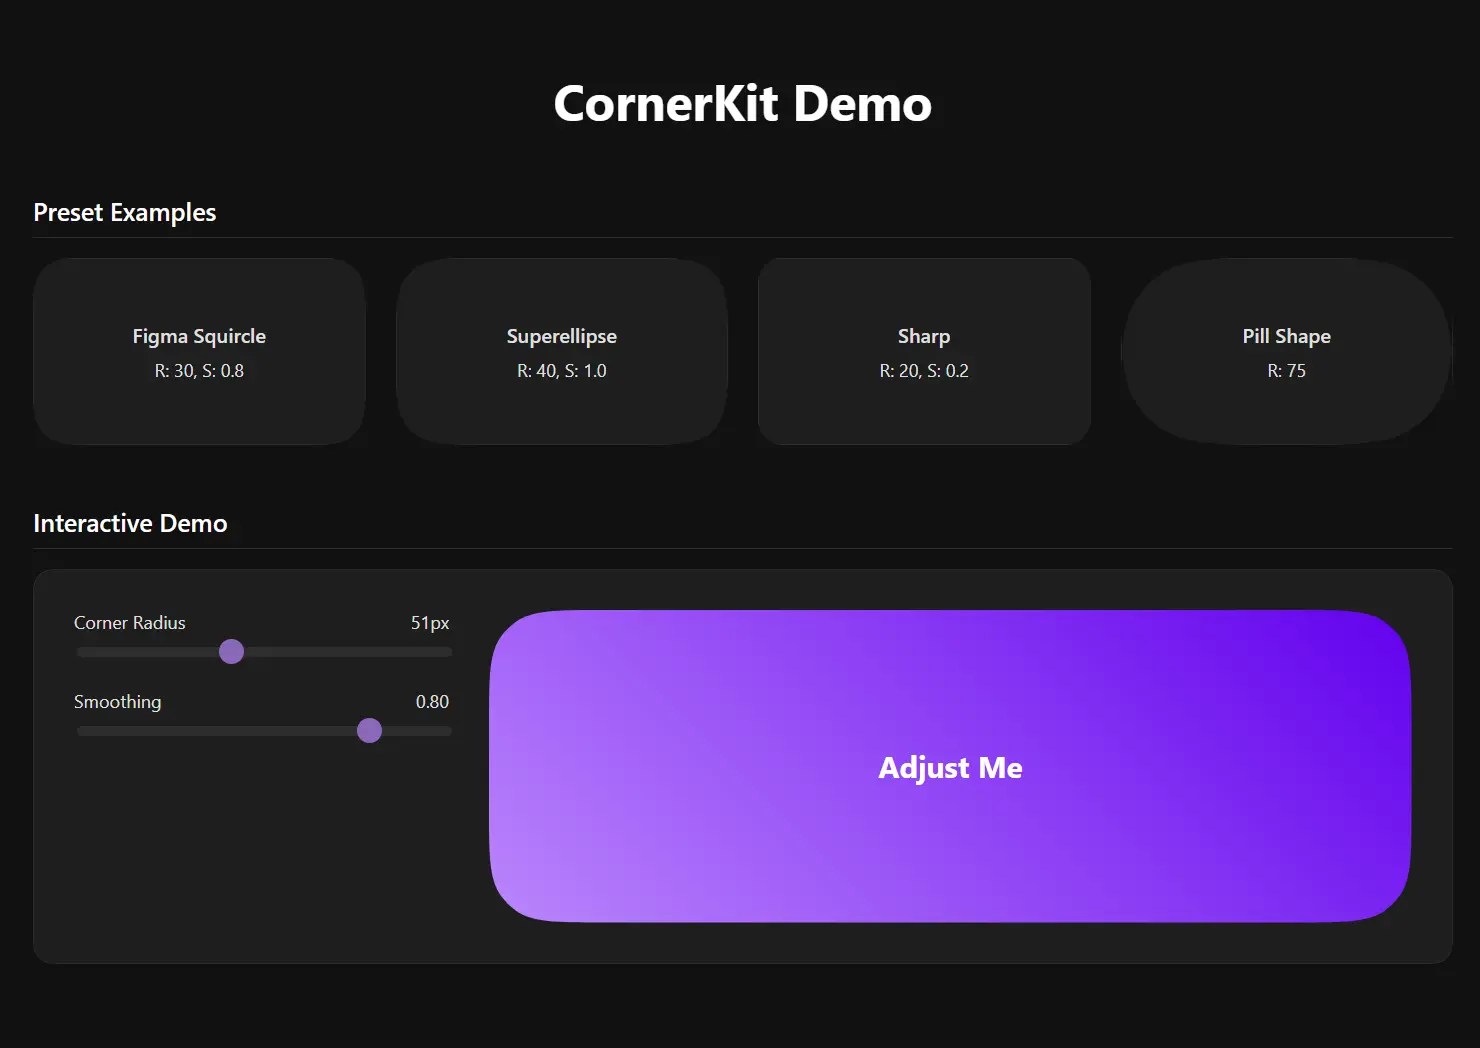Select the Superellipse preset card
The width and height of the screenshot is (1480, 1048).
pyautogui.click(x=561, y=352)
